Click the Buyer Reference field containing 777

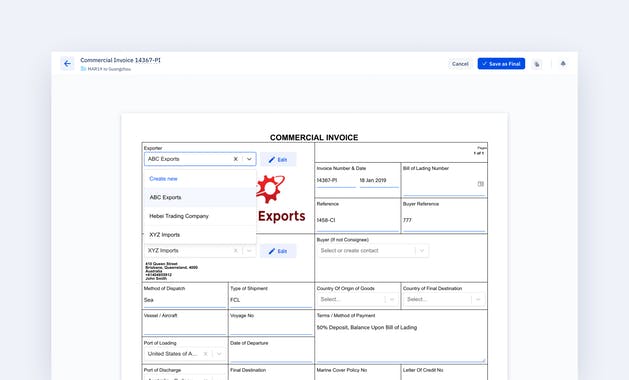(x=444, y=220)
